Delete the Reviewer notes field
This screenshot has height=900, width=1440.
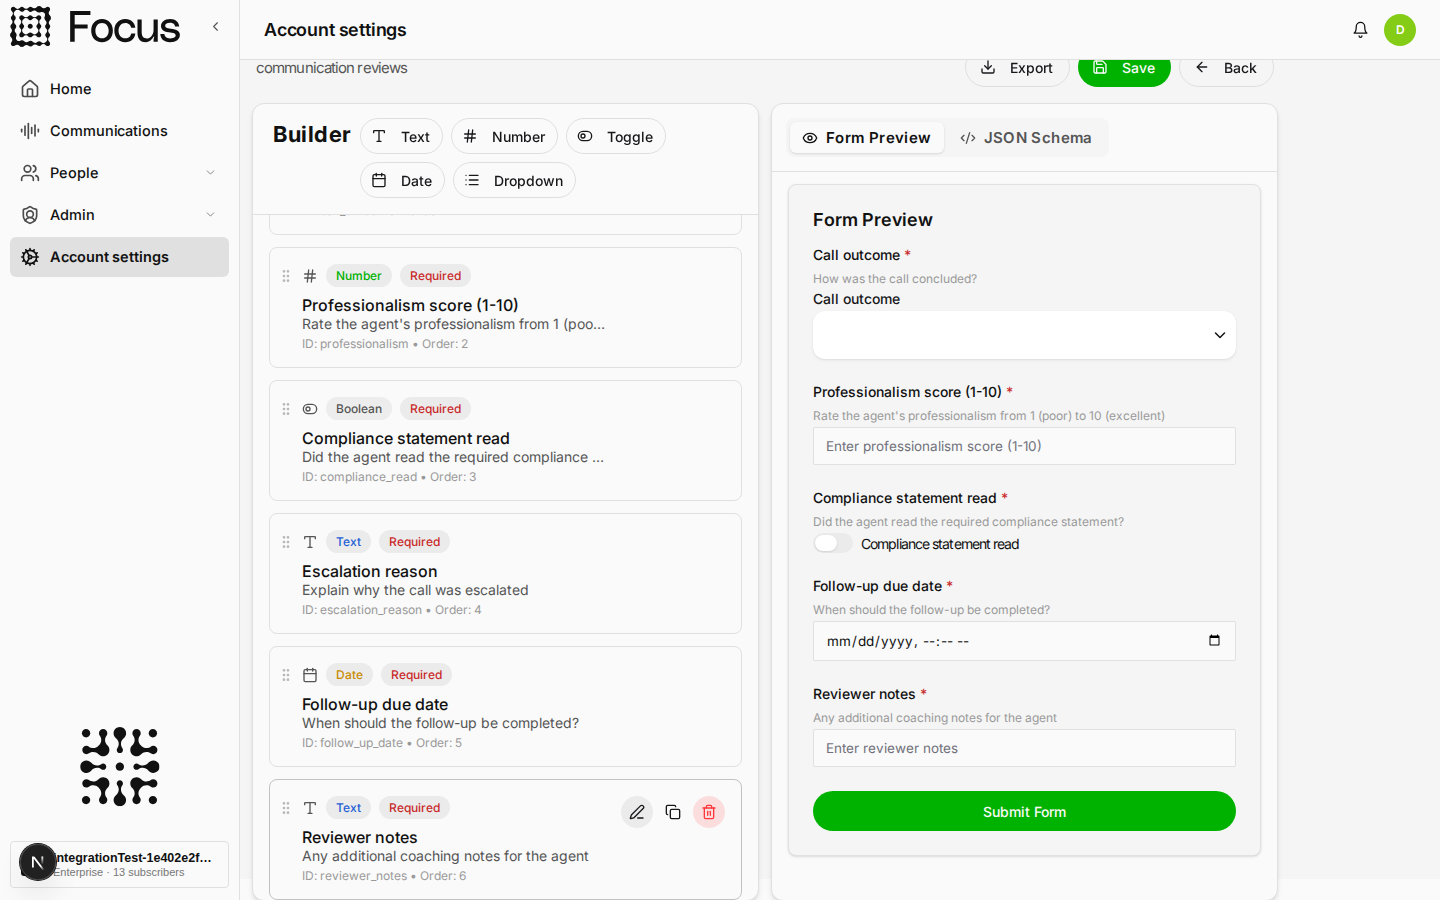(709, 812)
